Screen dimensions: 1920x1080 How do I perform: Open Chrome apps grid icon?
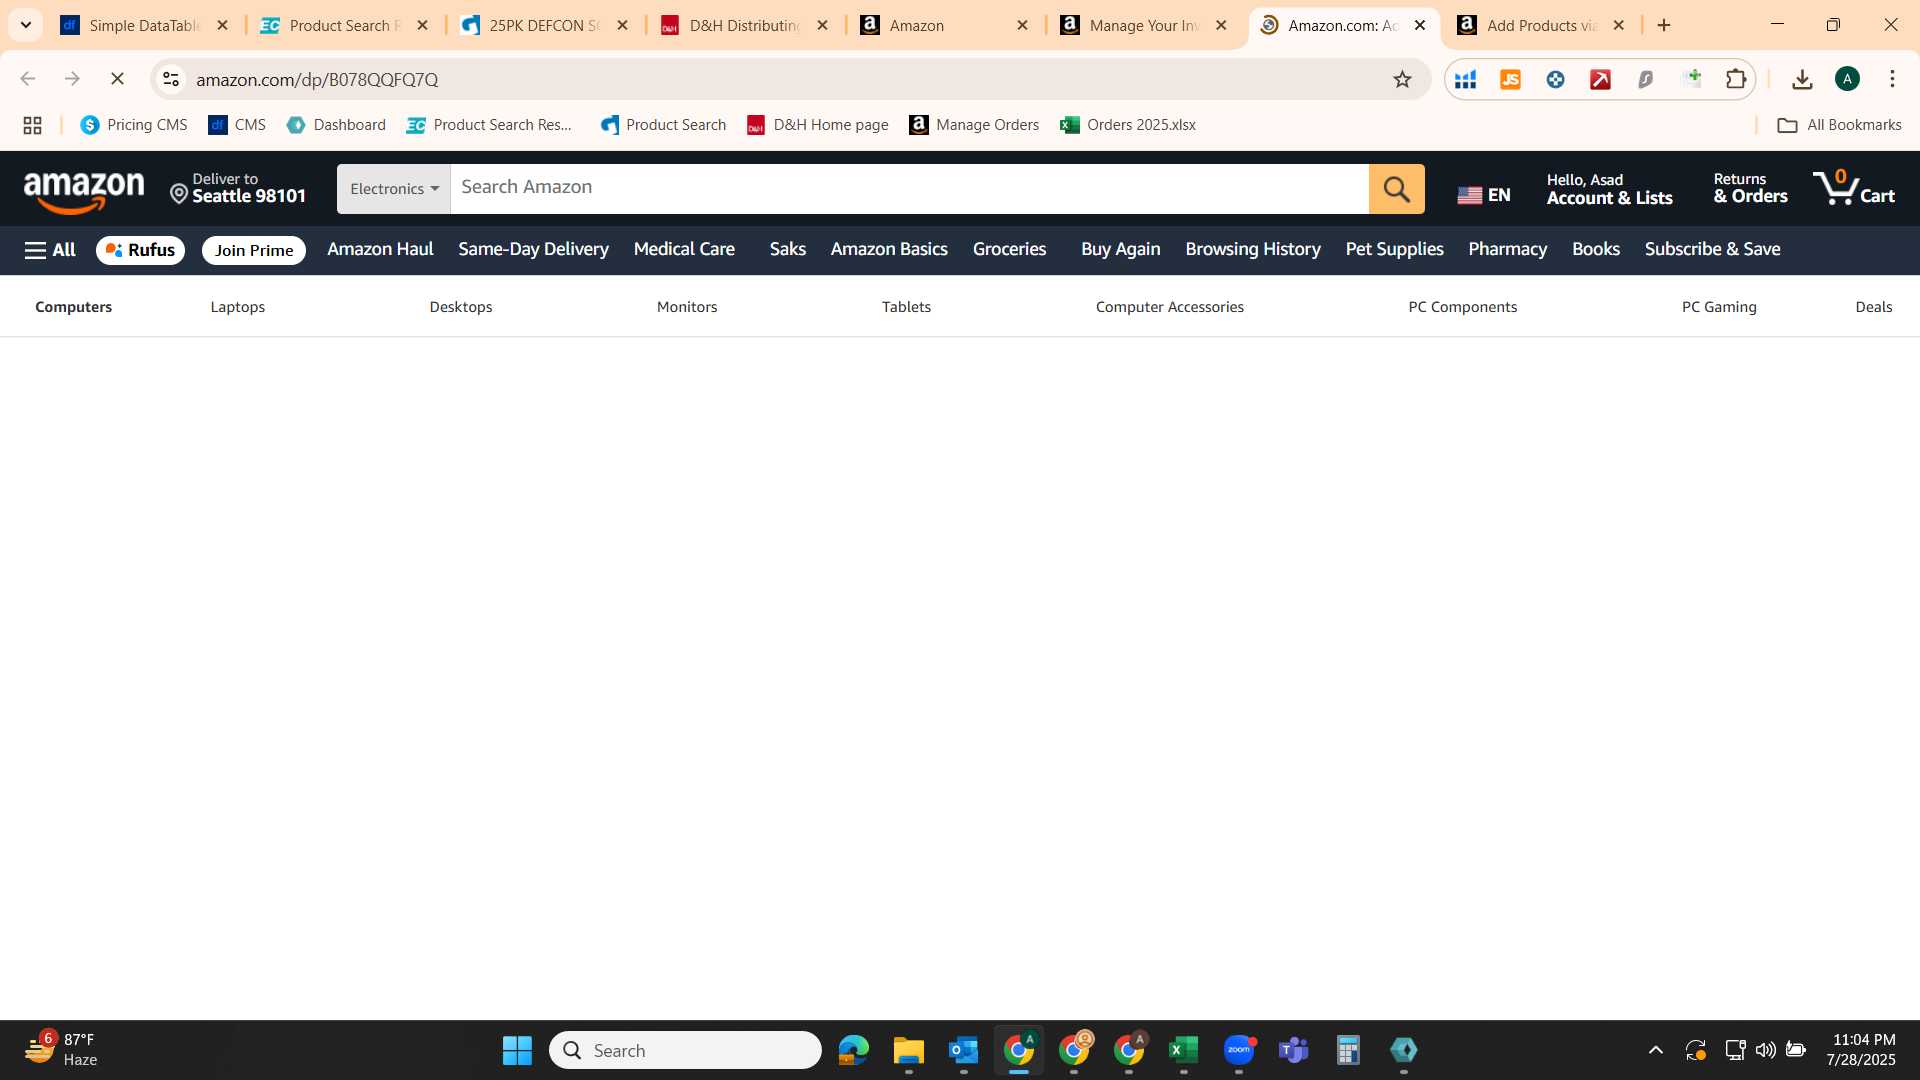tap(32, 125)
